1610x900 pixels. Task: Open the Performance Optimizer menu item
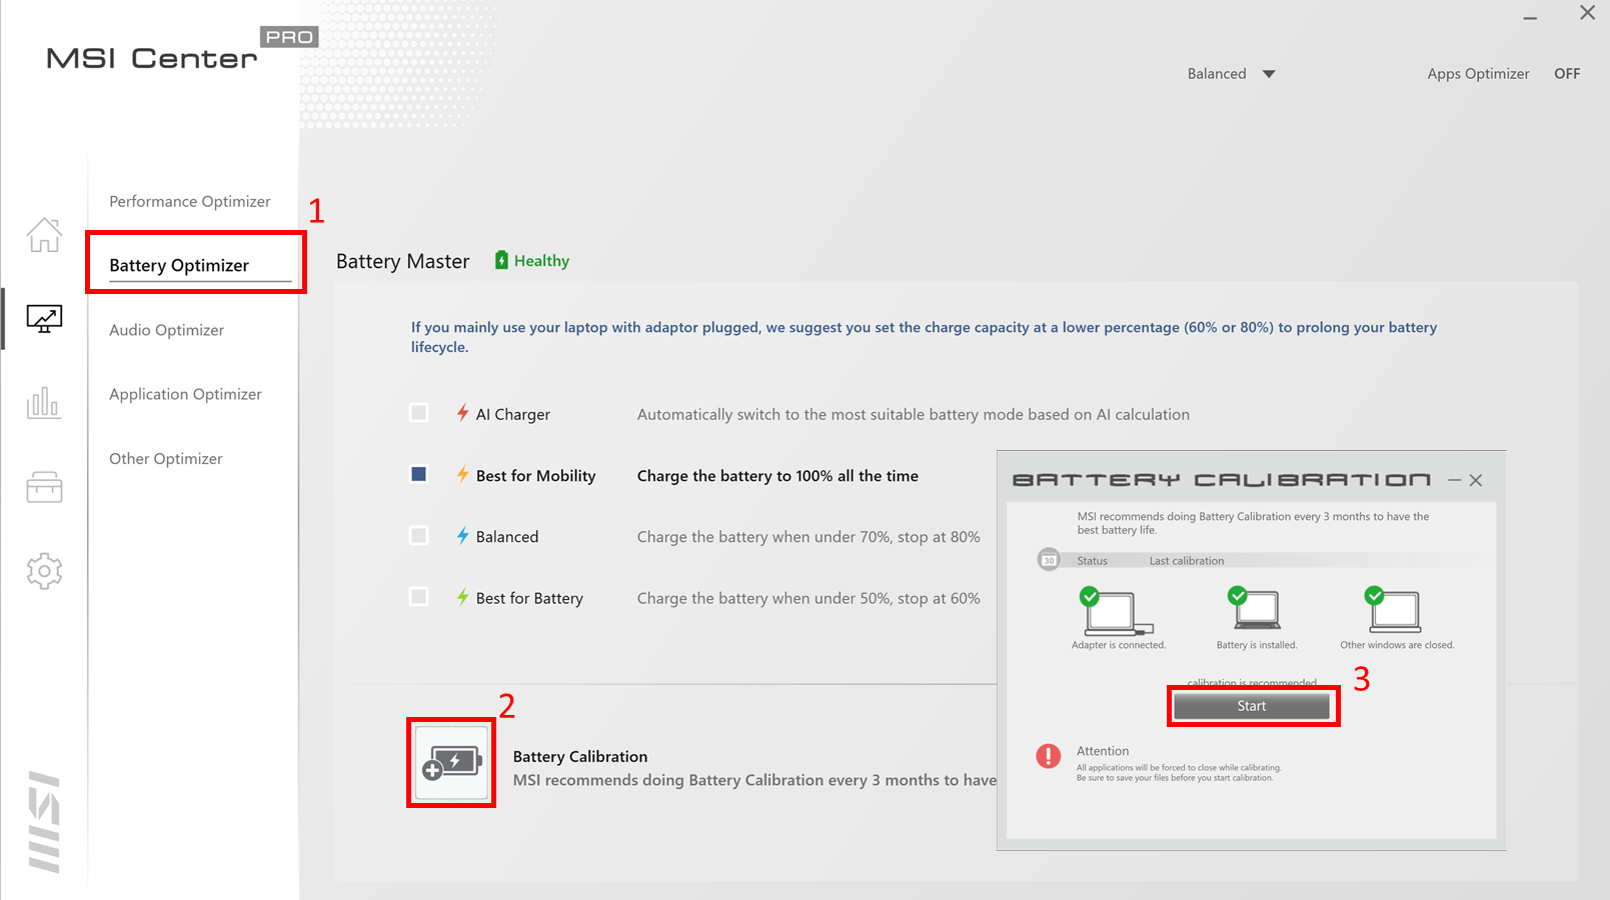(x=190, y=202)
